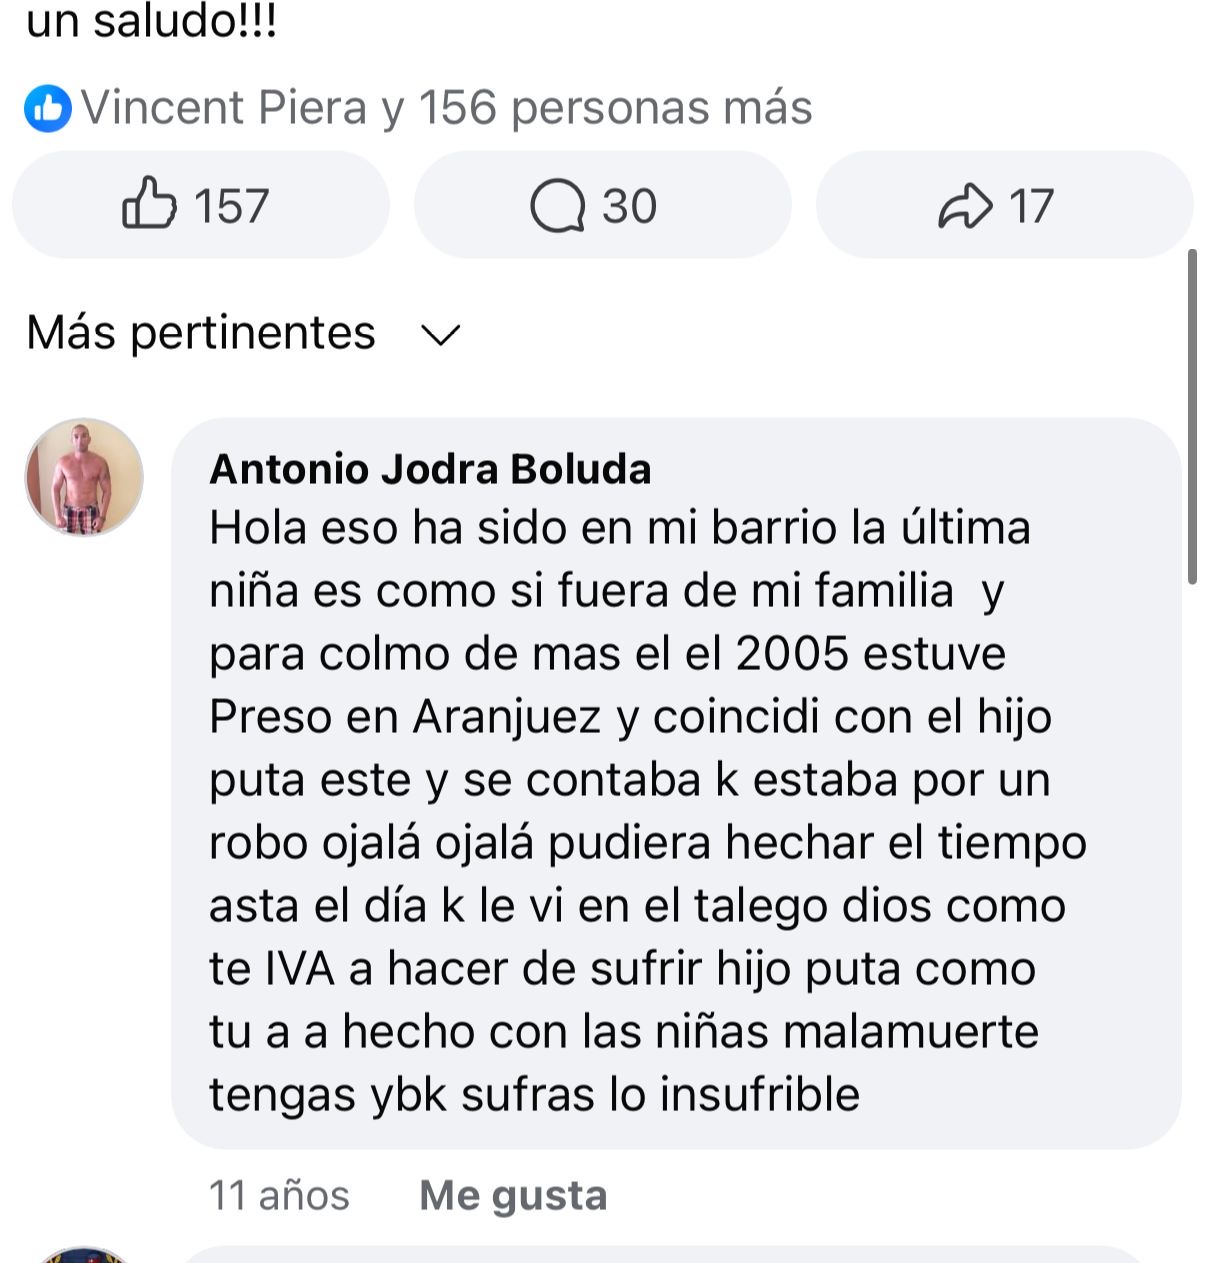Open Antonio Jodra Boluda's profile picture

point(84,477)
